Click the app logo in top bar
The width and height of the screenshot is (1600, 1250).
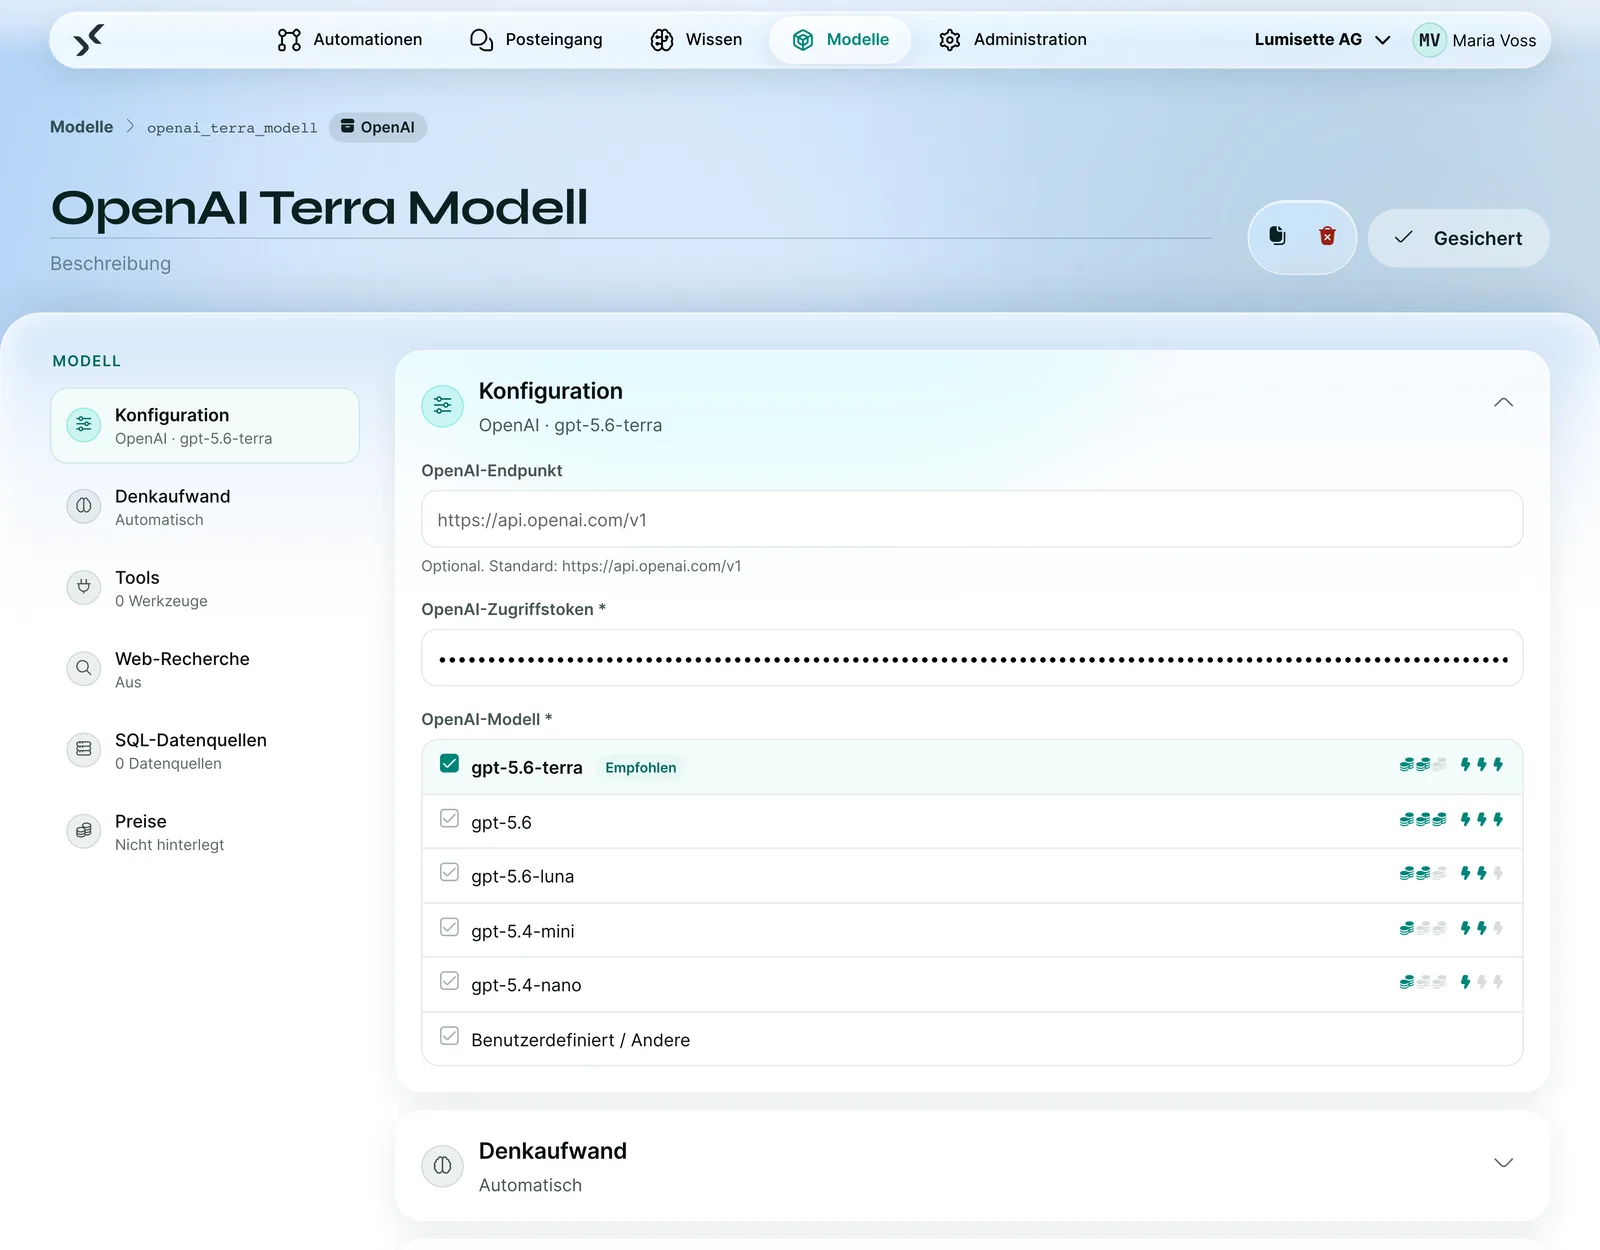pos(89,40)
